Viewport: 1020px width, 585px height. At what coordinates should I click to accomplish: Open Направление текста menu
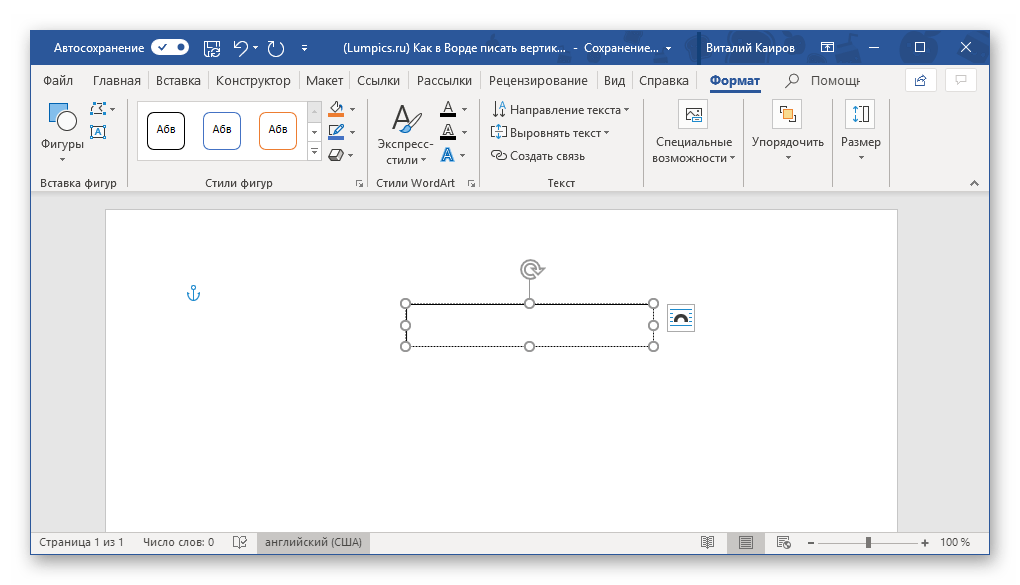[x=560, y=109]
